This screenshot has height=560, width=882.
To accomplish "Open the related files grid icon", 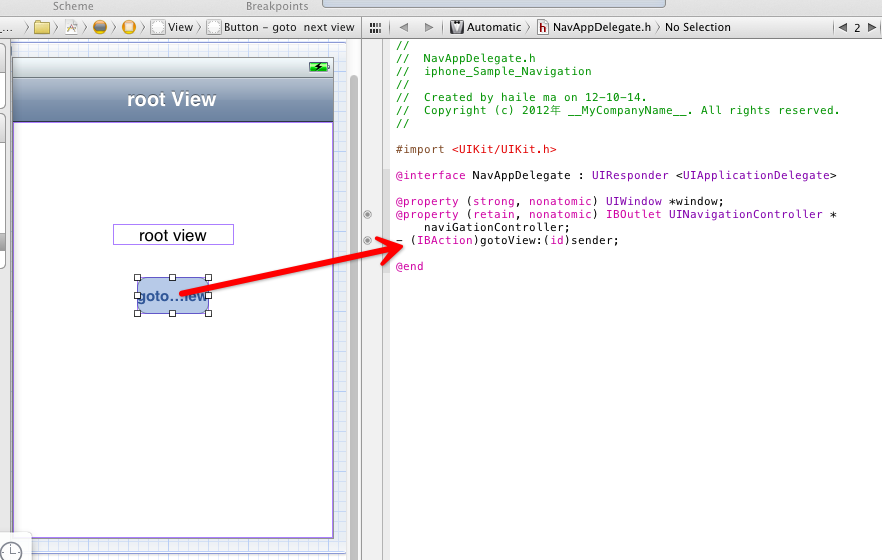I will 375,28.
